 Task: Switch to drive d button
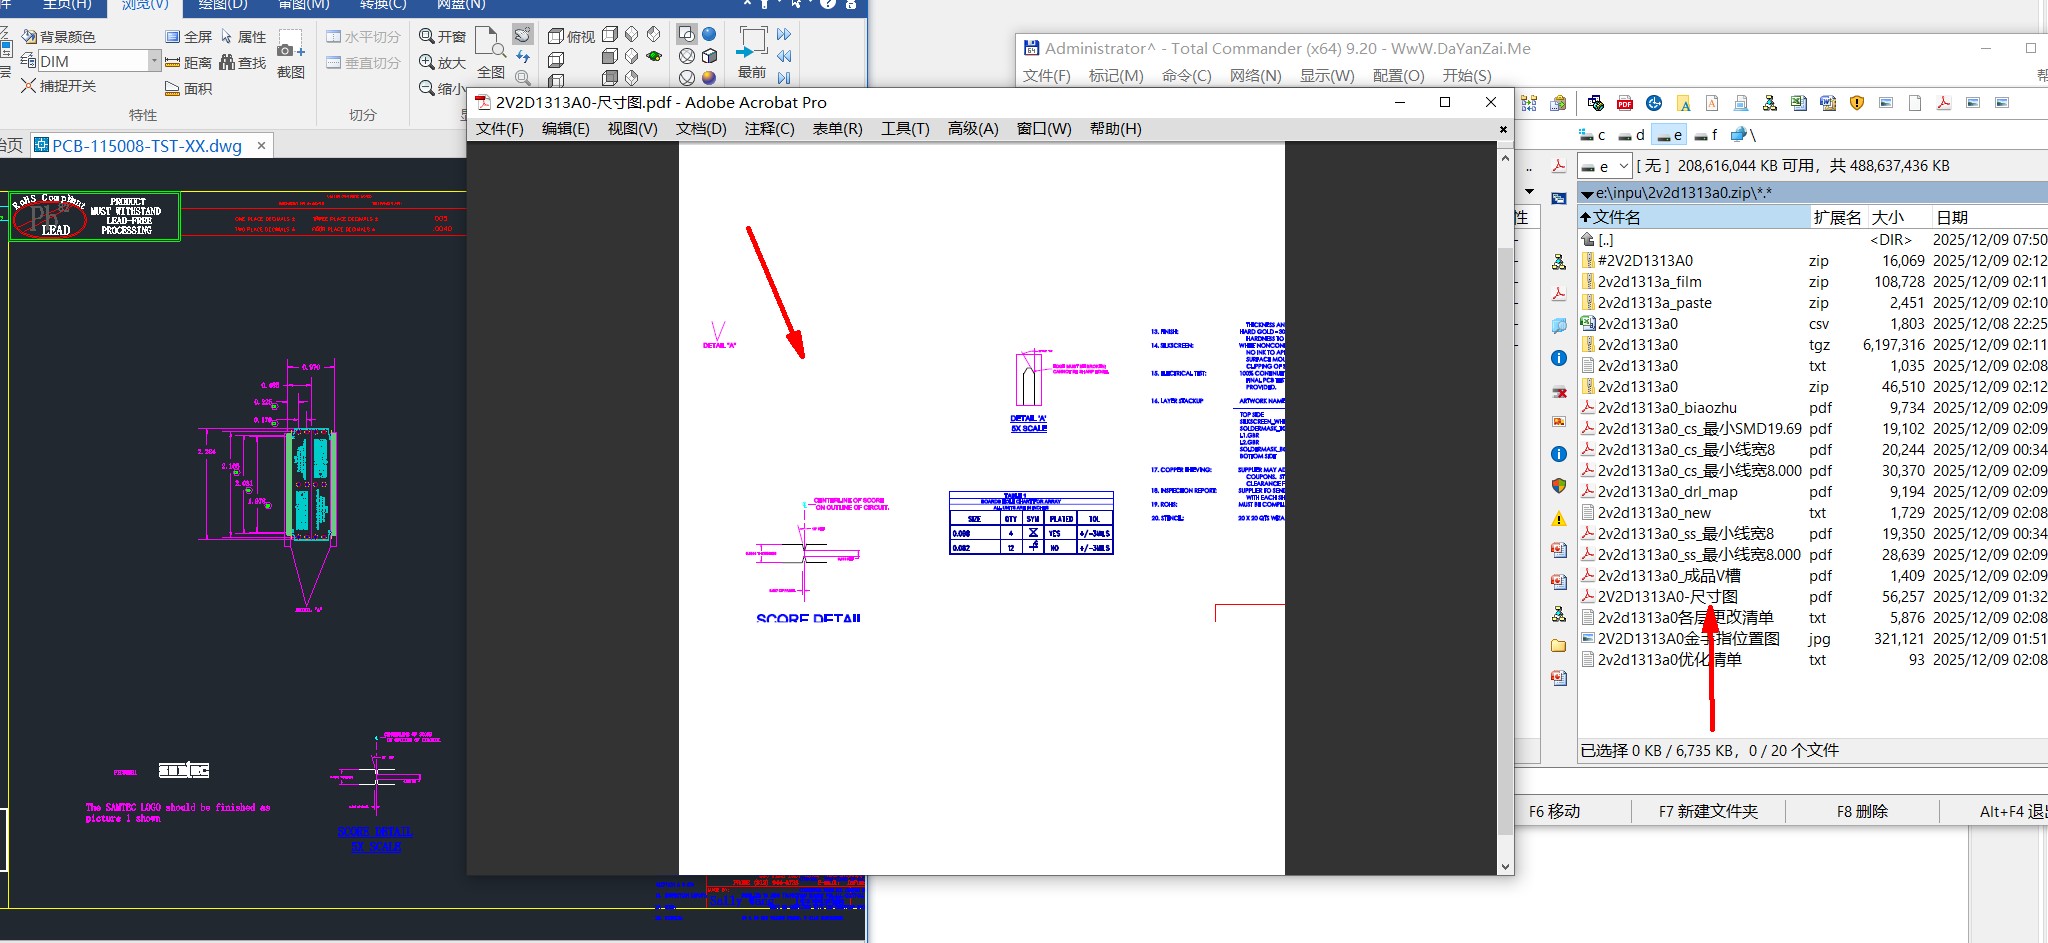point(1632,135)
